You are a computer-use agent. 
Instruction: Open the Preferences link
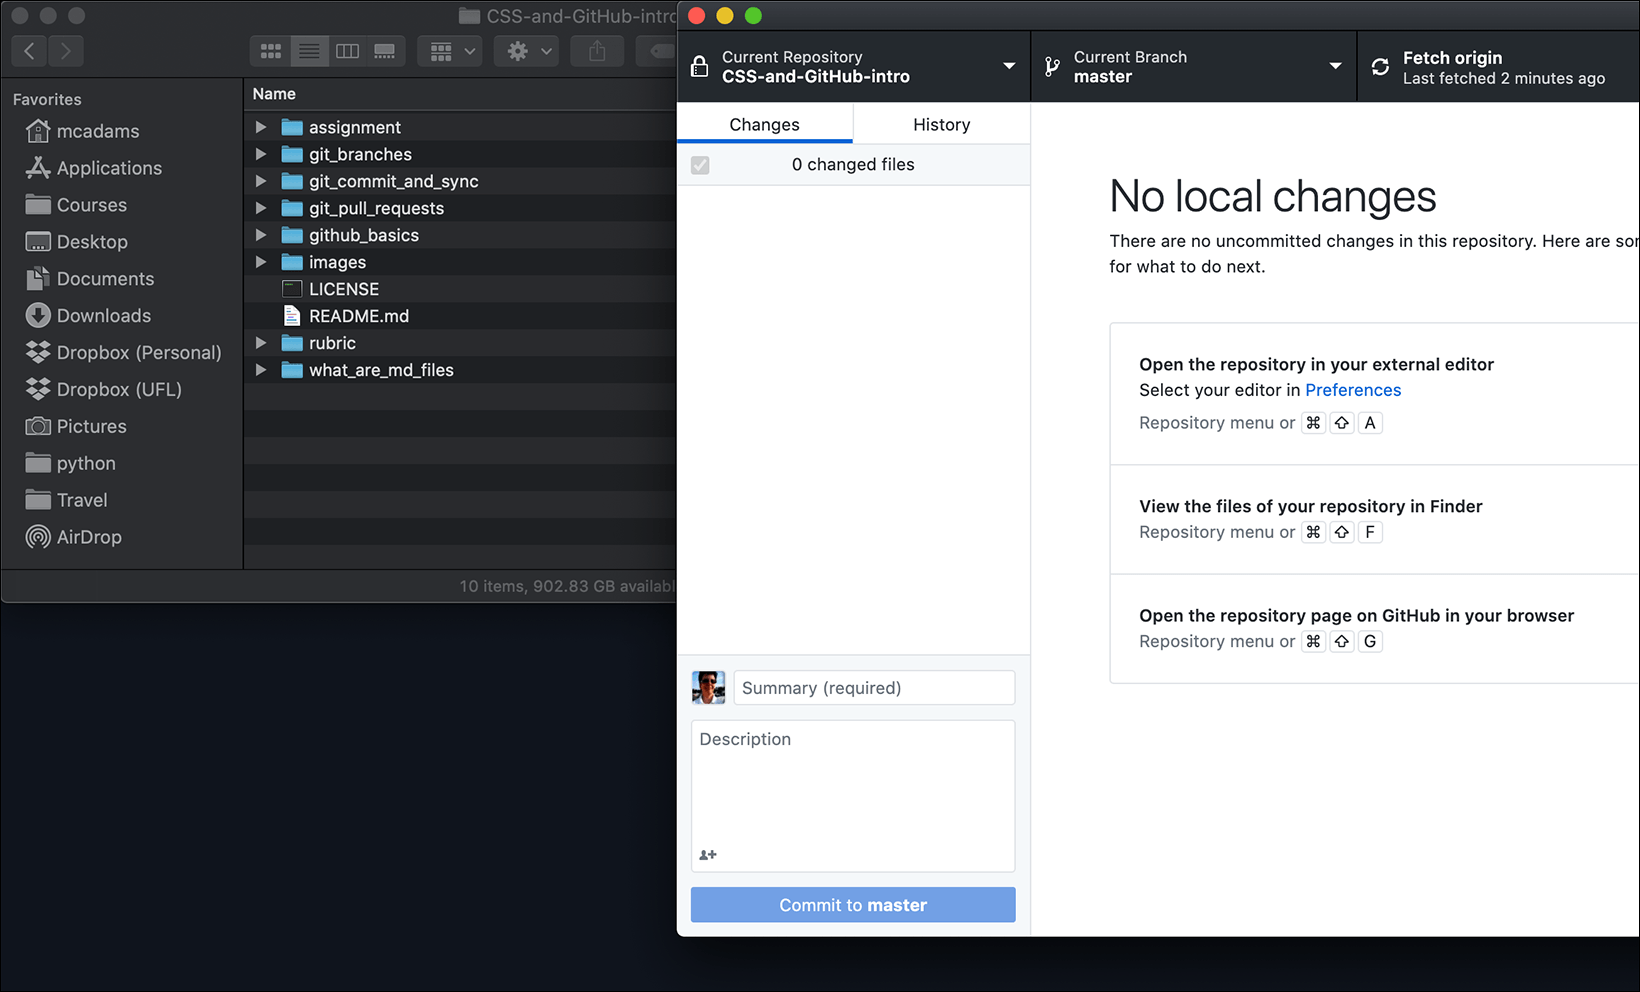1353,390
